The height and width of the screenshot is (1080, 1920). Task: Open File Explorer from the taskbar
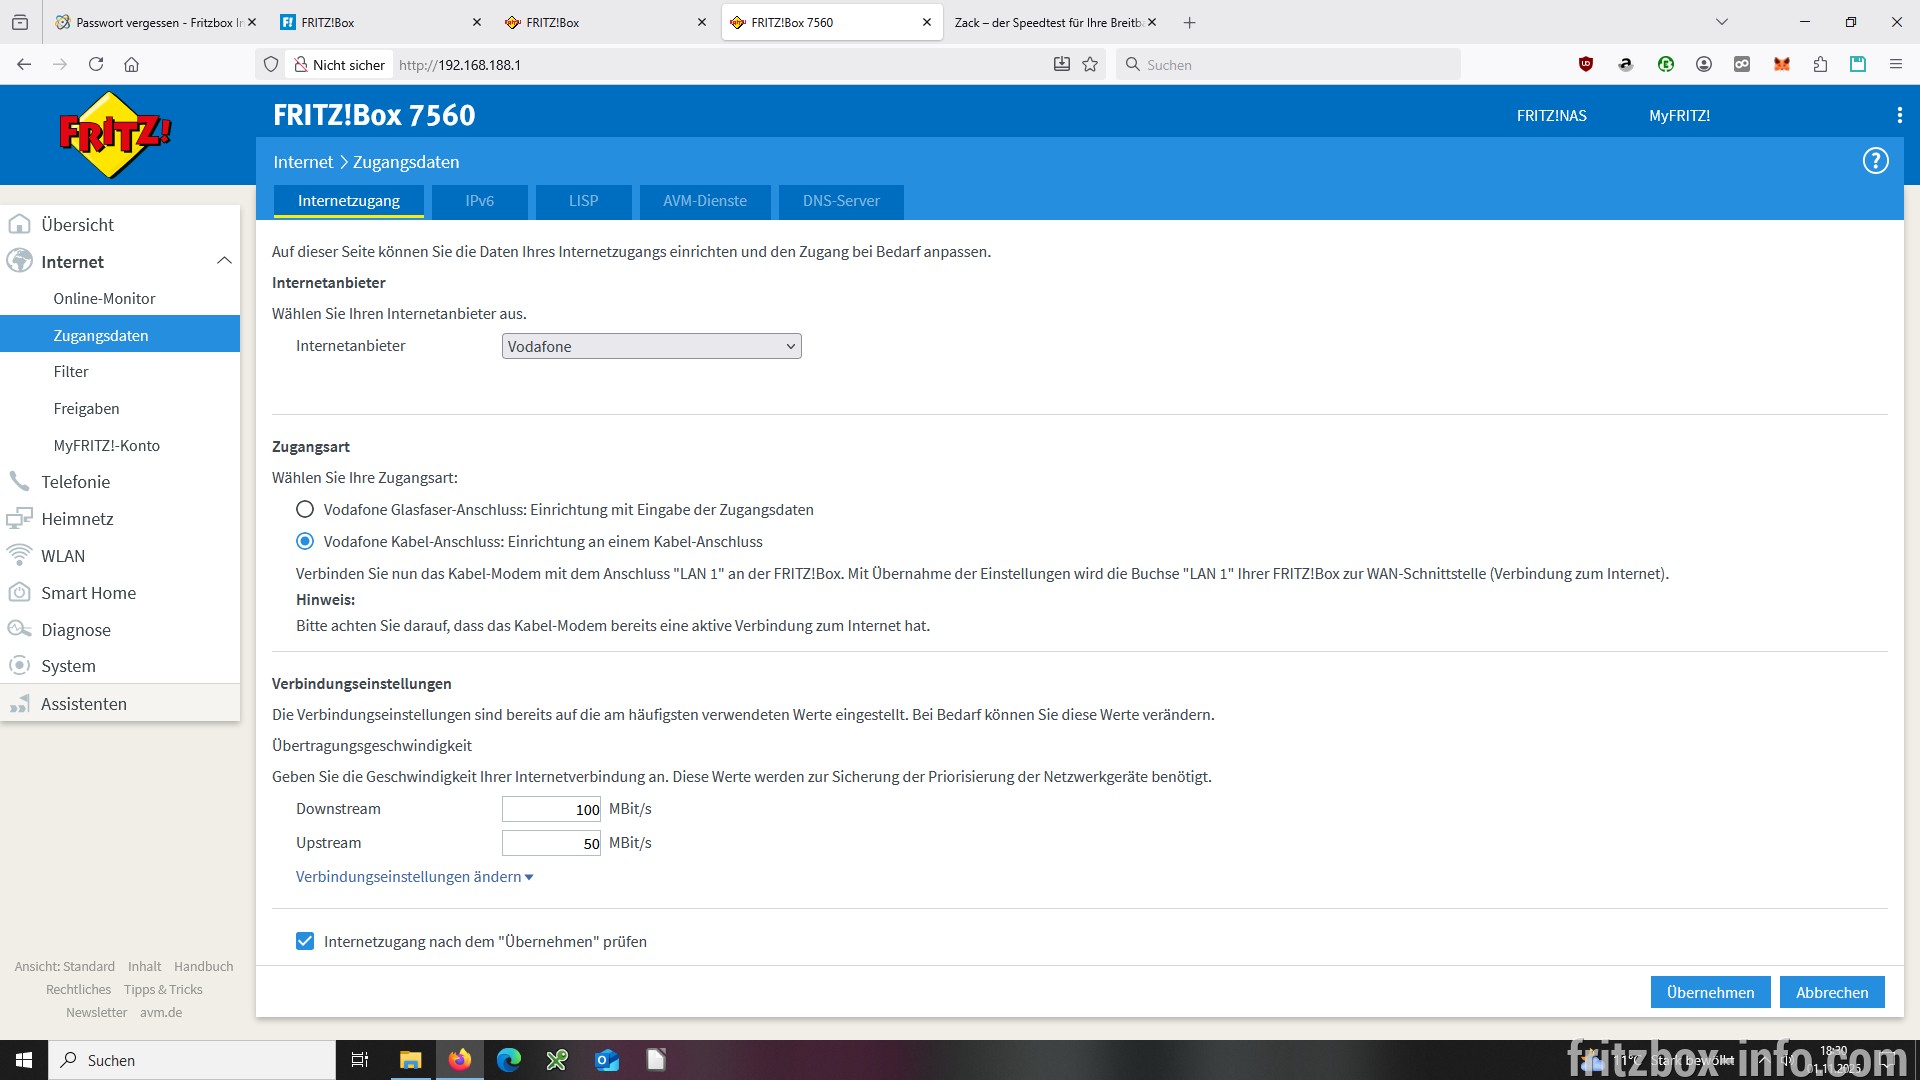tap(410, 1060)
